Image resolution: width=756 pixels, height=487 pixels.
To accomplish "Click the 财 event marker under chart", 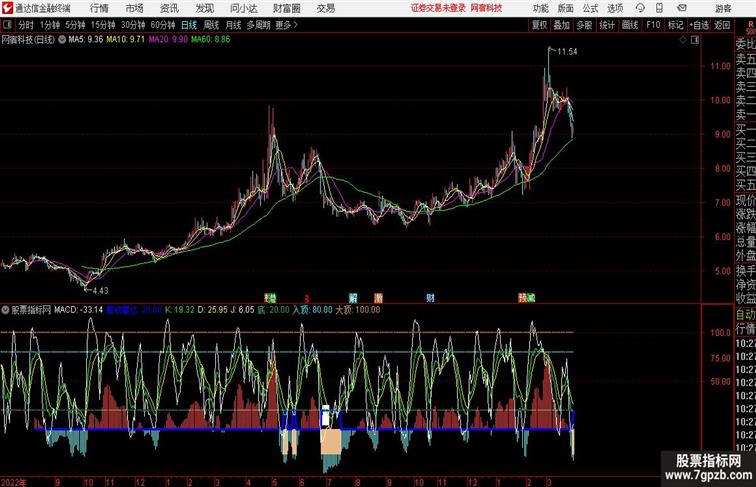I will pyautogui.click(x=430, y=298).
